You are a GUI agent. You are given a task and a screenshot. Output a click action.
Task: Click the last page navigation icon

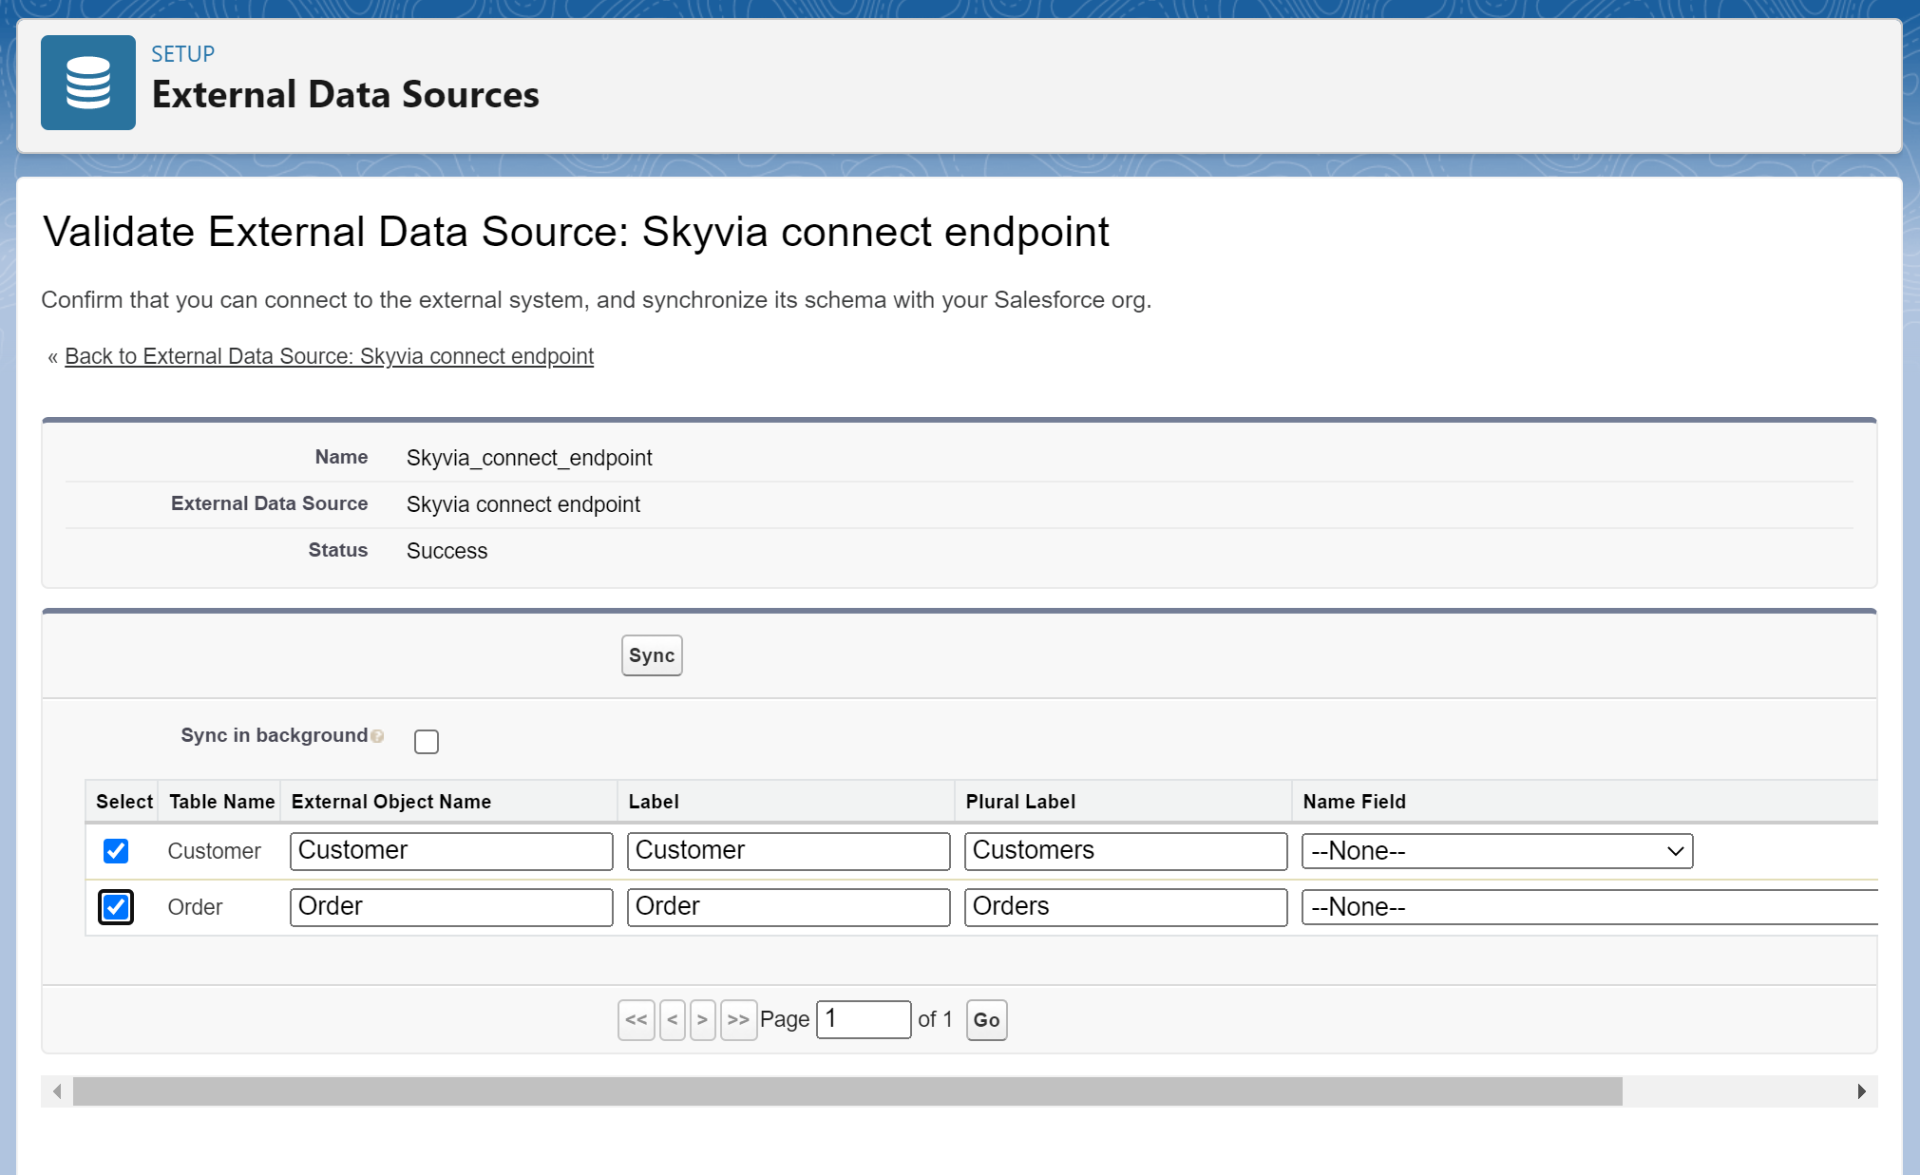(739, 1019)
